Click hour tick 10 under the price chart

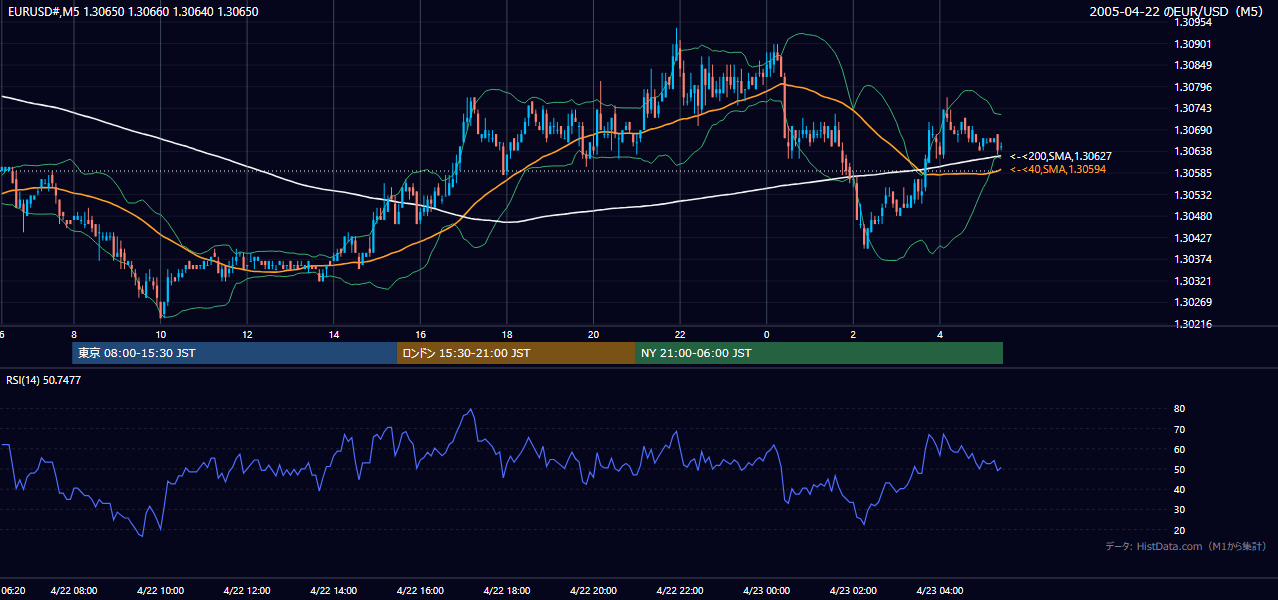[x=160, y=335]
